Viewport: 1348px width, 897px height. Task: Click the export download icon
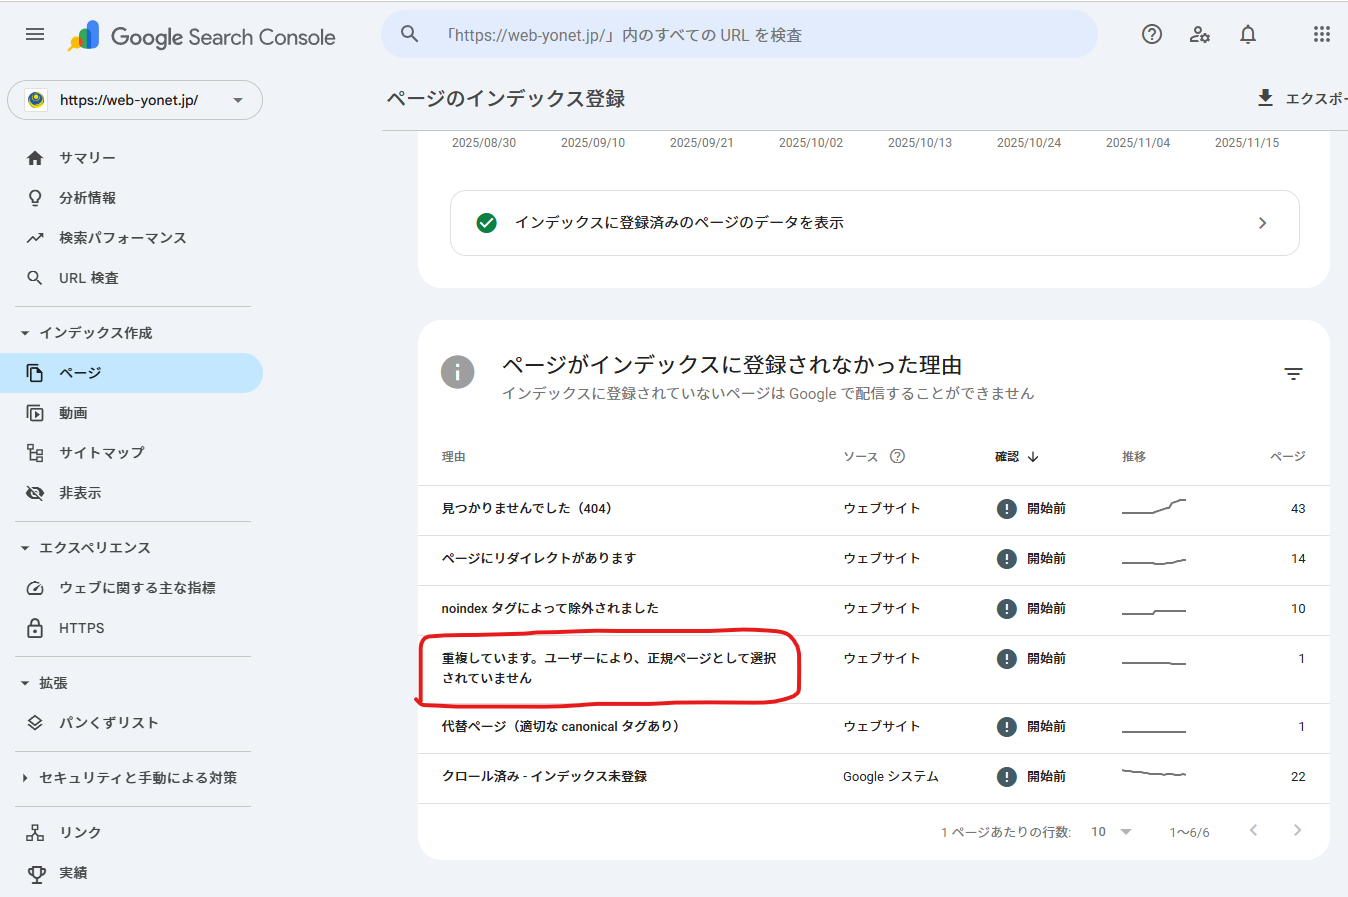pos(1265,98)
